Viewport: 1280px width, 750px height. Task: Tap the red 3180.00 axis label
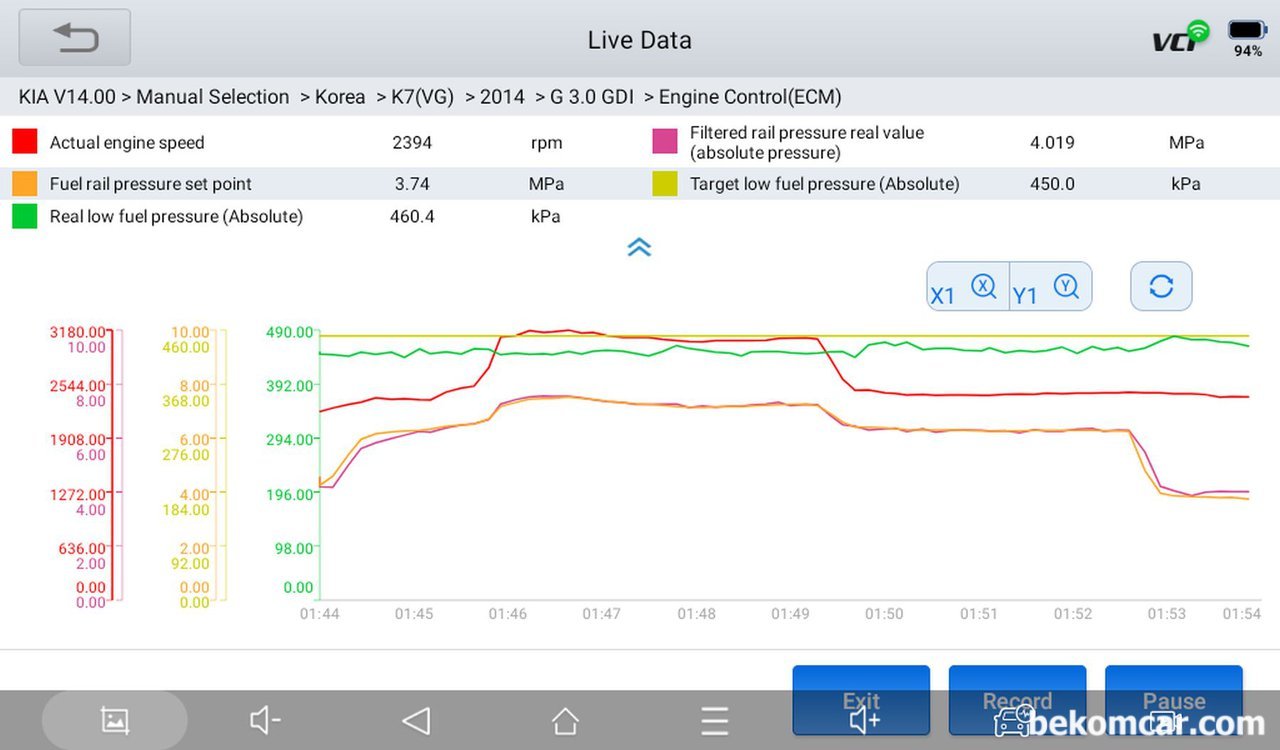tap(78, 332)
